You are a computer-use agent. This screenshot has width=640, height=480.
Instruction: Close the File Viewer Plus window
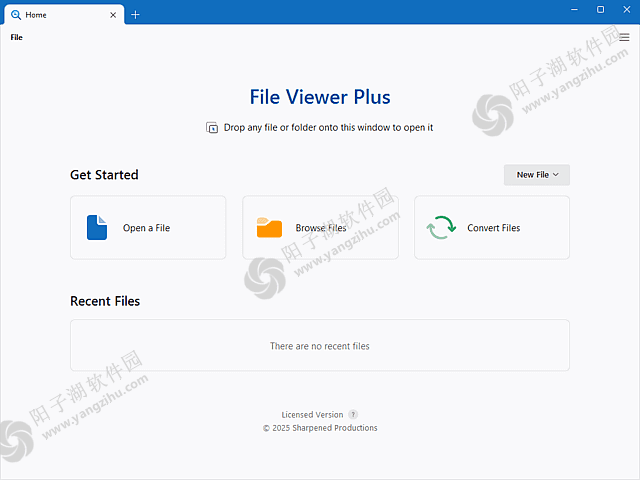coord(627,9)
